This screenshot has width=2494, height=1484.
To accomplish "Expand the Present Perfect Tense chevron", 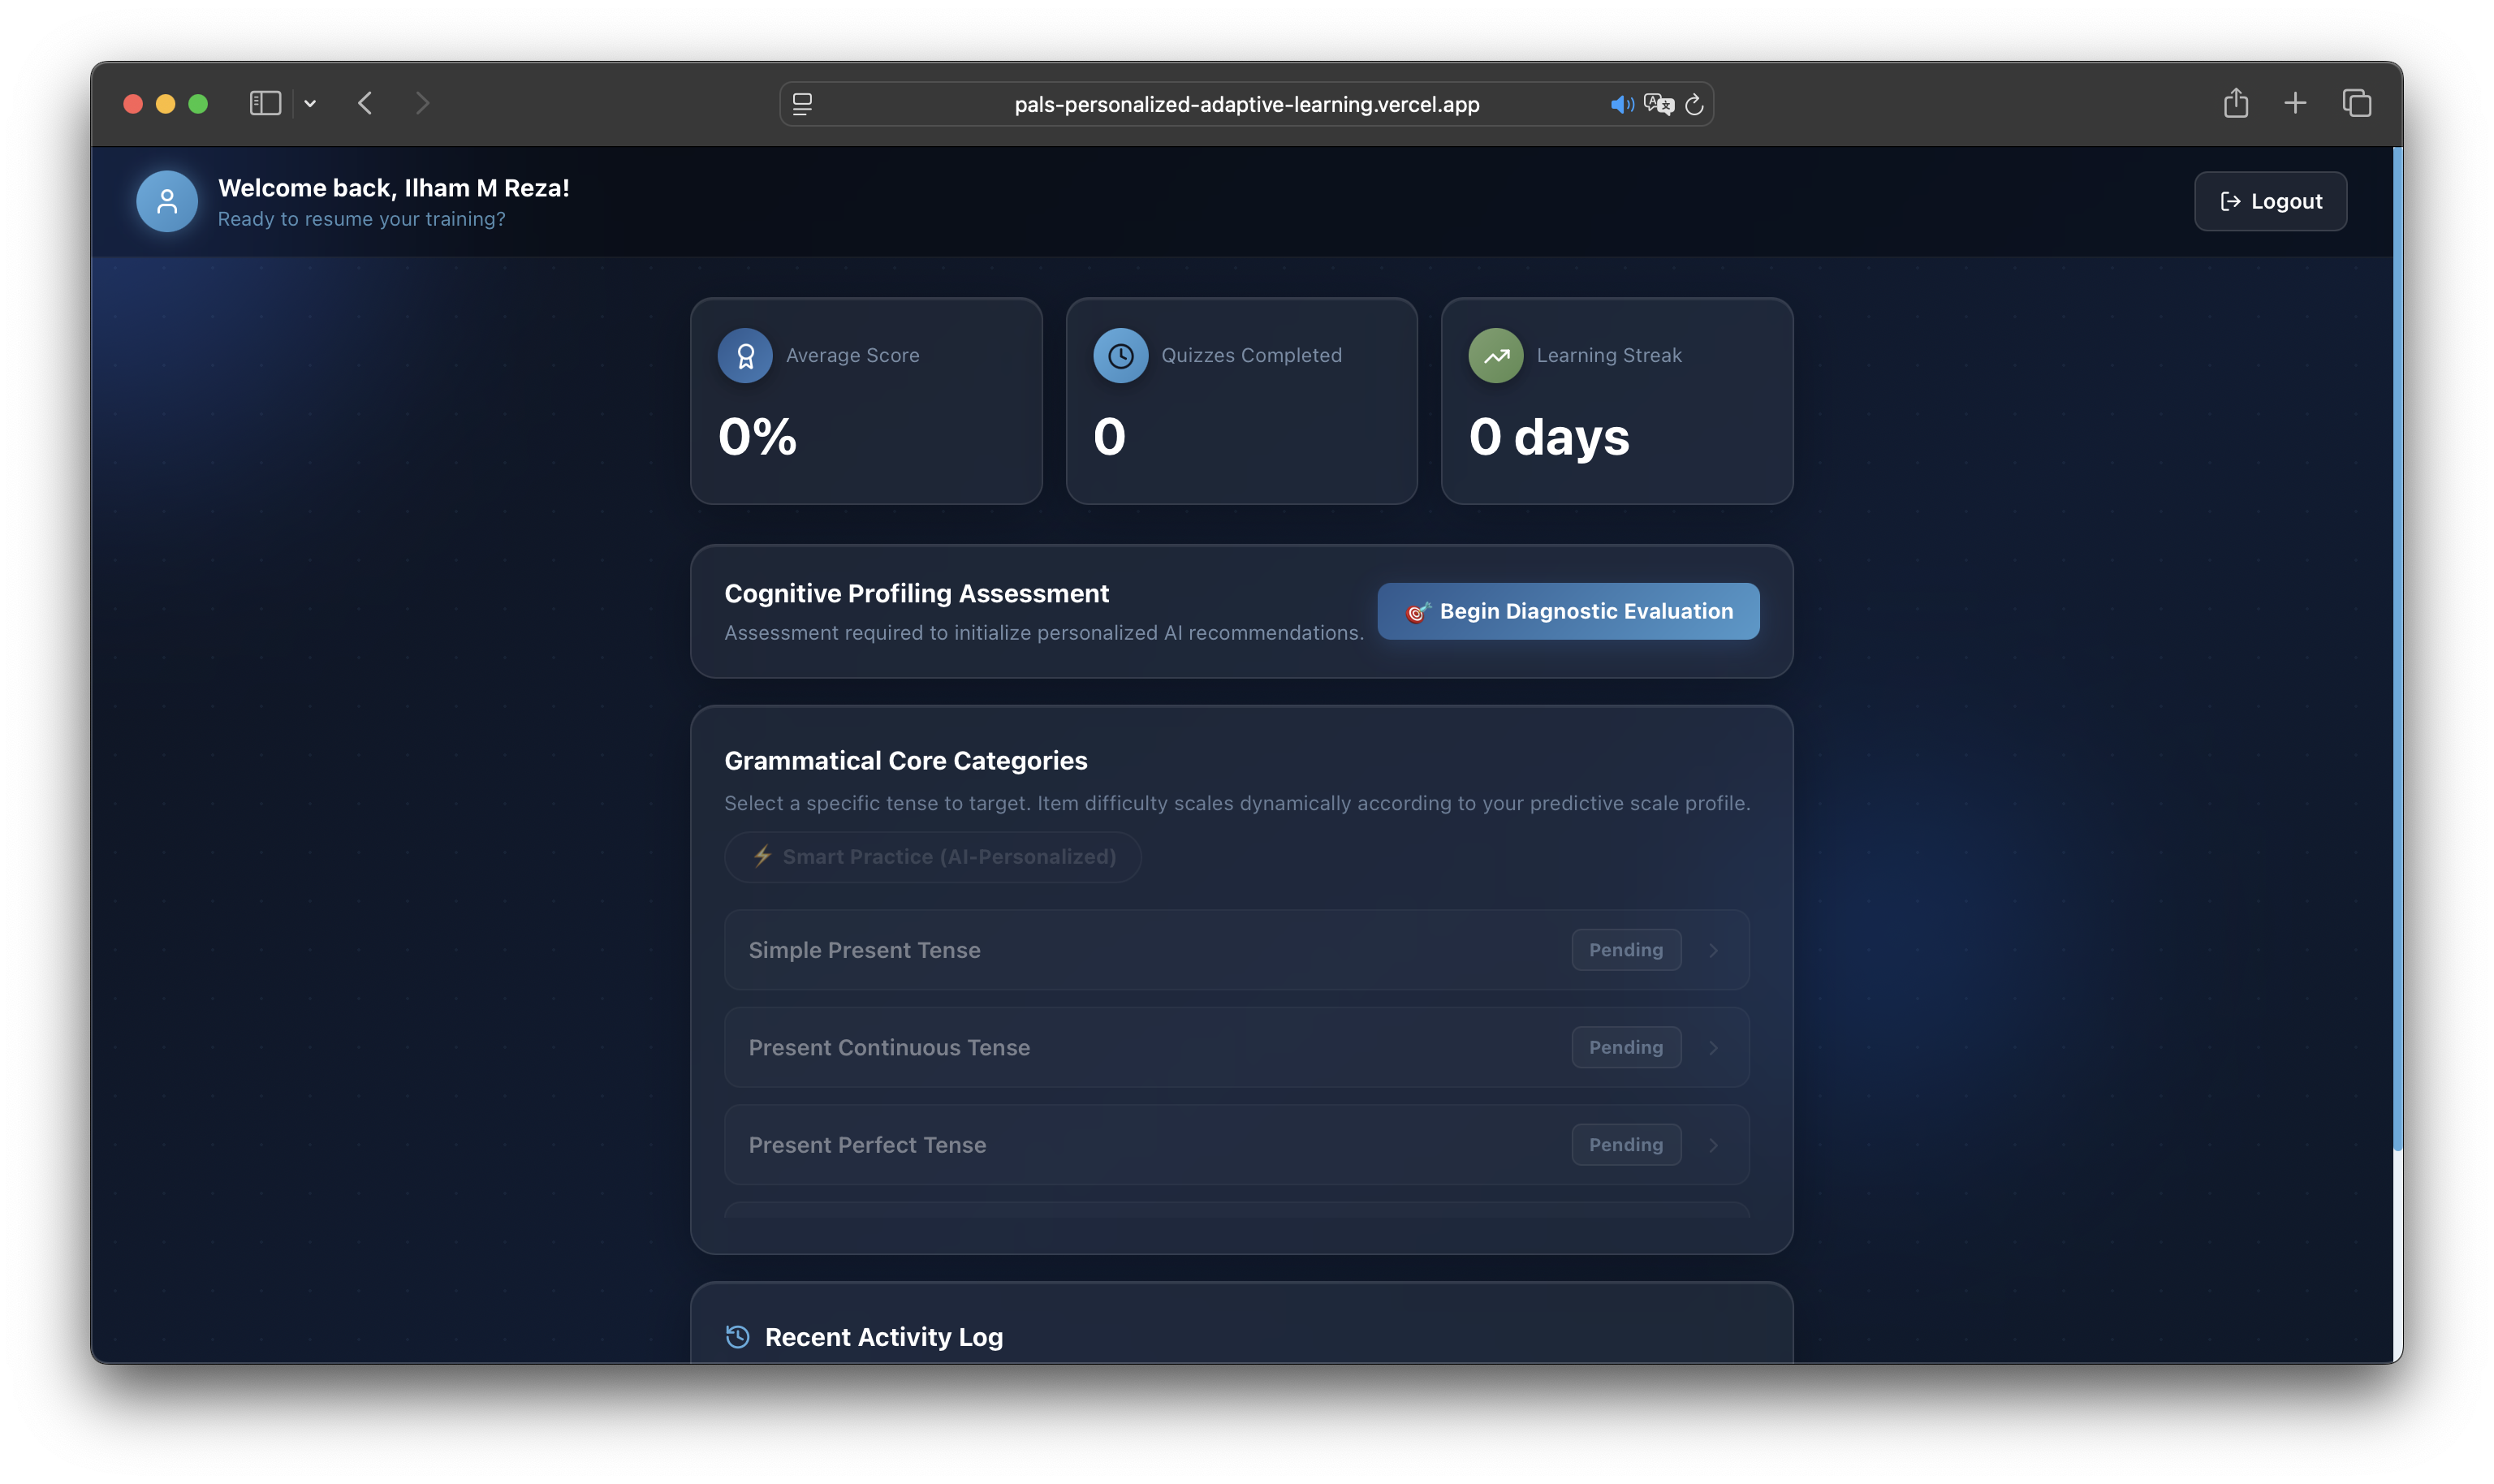I will tap(1713, 1145).
